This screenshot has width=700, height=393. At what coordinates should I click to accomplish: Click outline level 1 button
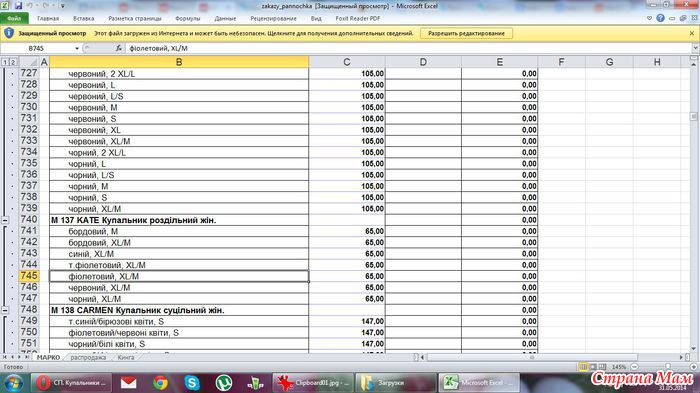pos(5,62)
